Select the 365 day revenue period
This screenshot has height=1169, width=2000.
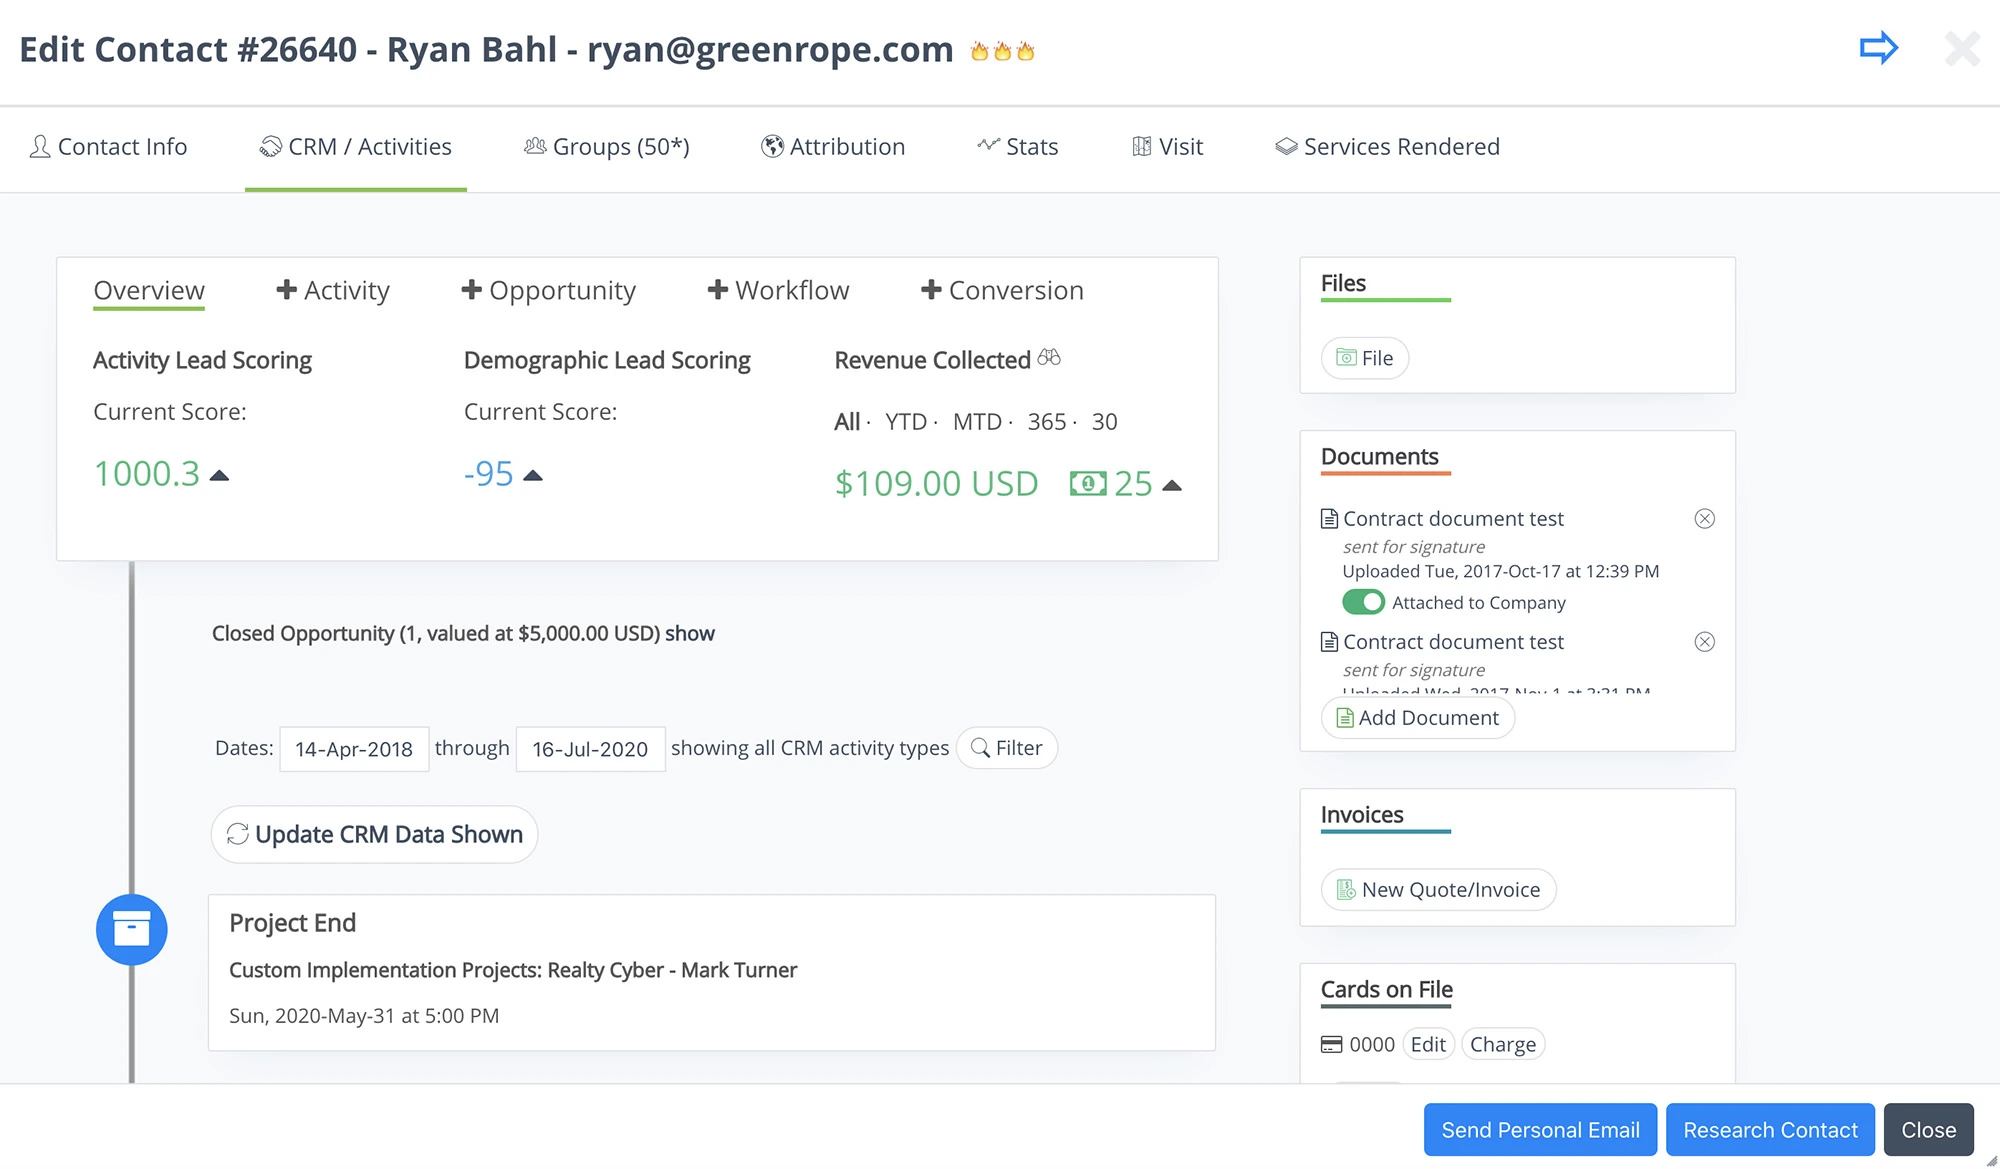[x=1047, y=422]
